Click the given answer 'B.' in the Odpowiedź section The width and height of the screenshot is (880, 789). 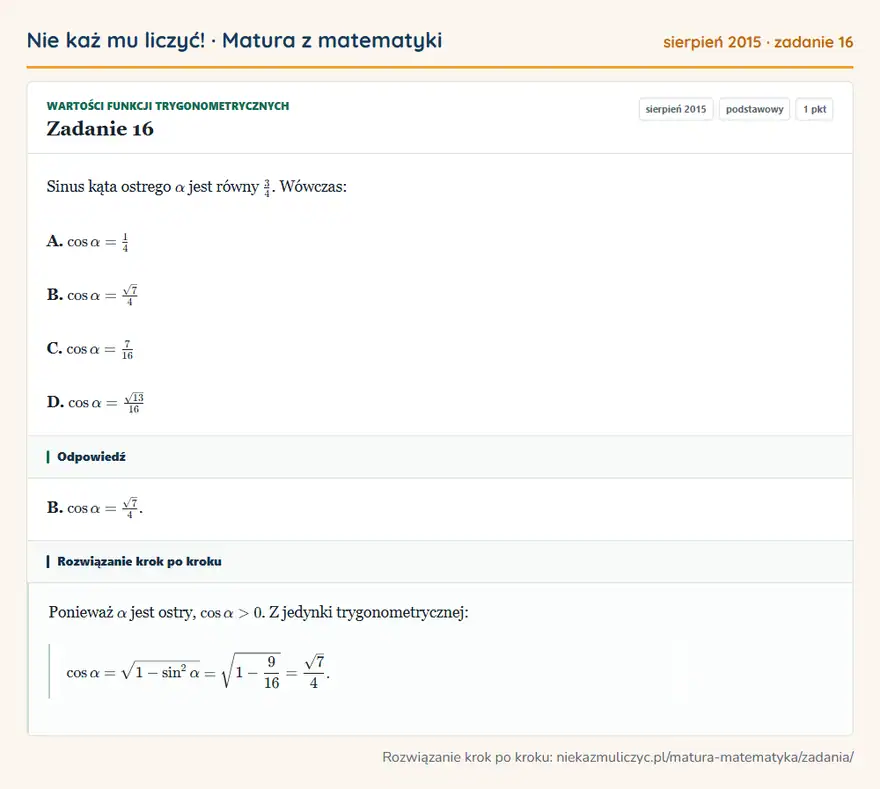[94, 508]
